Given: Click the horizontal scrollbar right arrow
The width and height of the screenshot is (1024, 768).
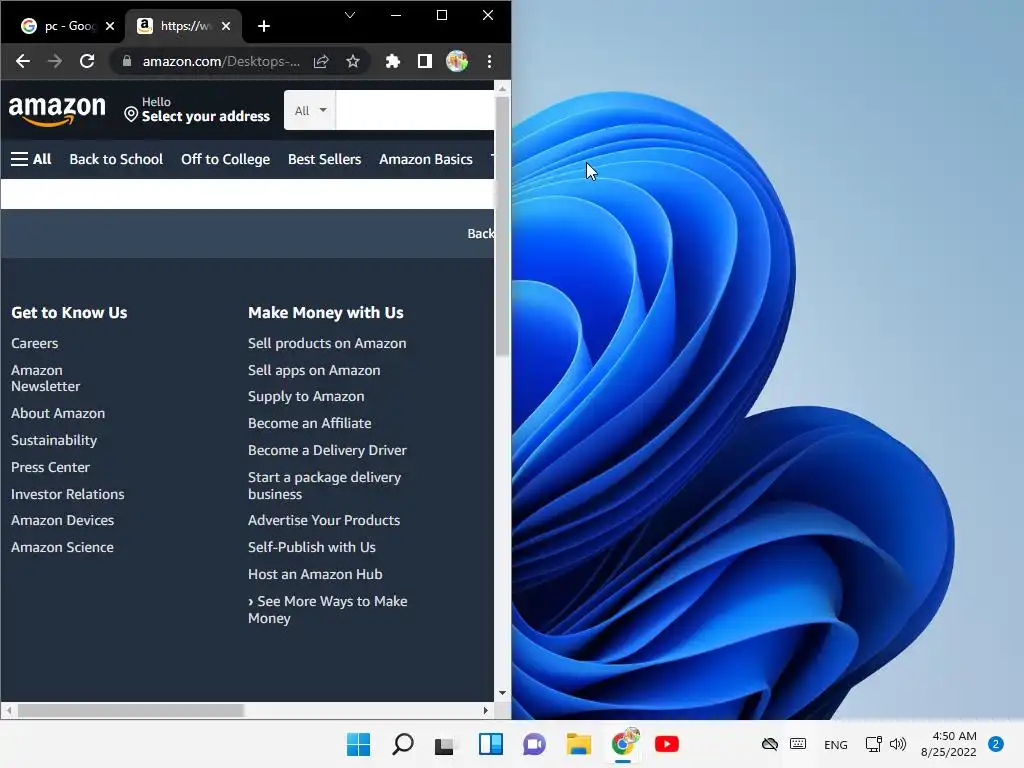Looking at the screenshot, I should pyautogui.click(x=485, y=711).
